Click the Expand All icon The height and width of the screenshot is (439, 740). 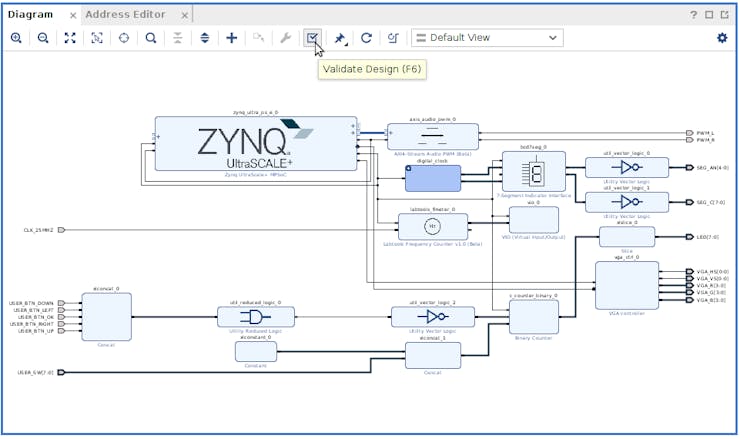coord(205,38)
